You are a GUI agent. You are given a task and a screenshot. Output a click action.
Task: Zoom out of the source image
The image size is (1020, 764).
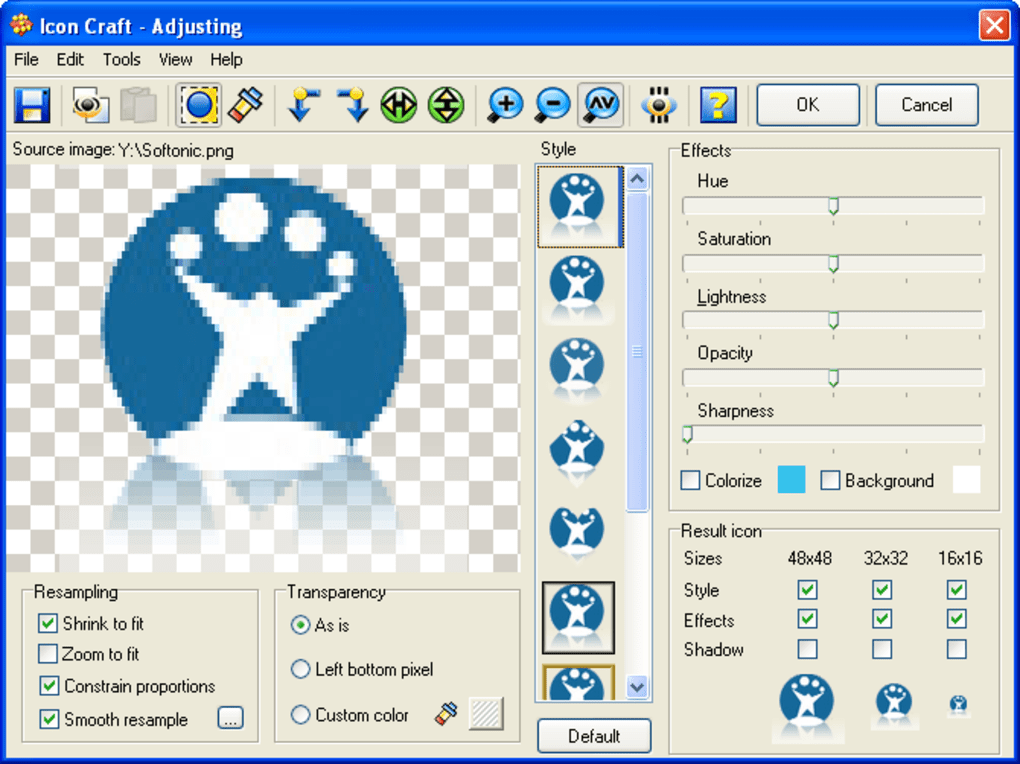(553, 104)
